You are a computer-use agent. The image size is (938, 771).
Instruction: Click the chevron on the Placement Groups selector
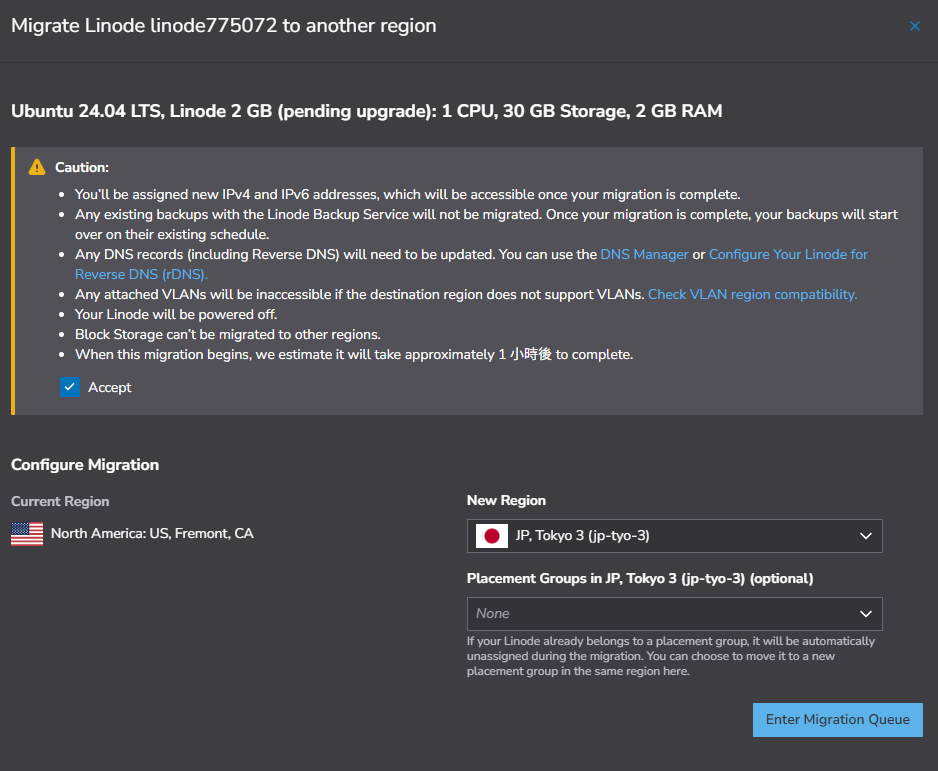pos(866,613)
